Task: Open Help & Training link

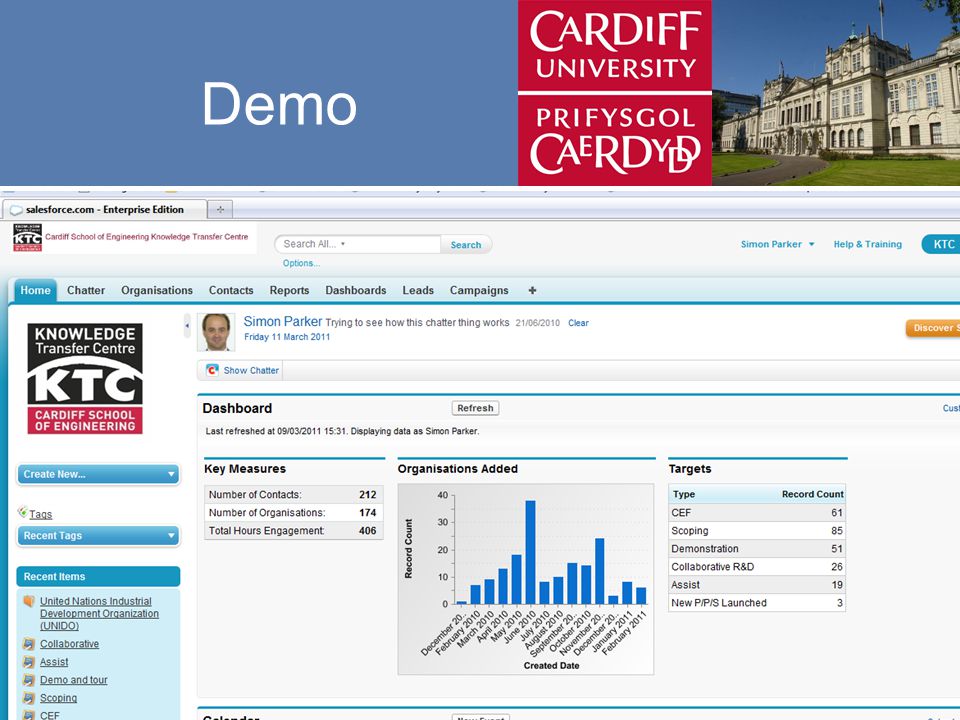Action: click(868, 244)
